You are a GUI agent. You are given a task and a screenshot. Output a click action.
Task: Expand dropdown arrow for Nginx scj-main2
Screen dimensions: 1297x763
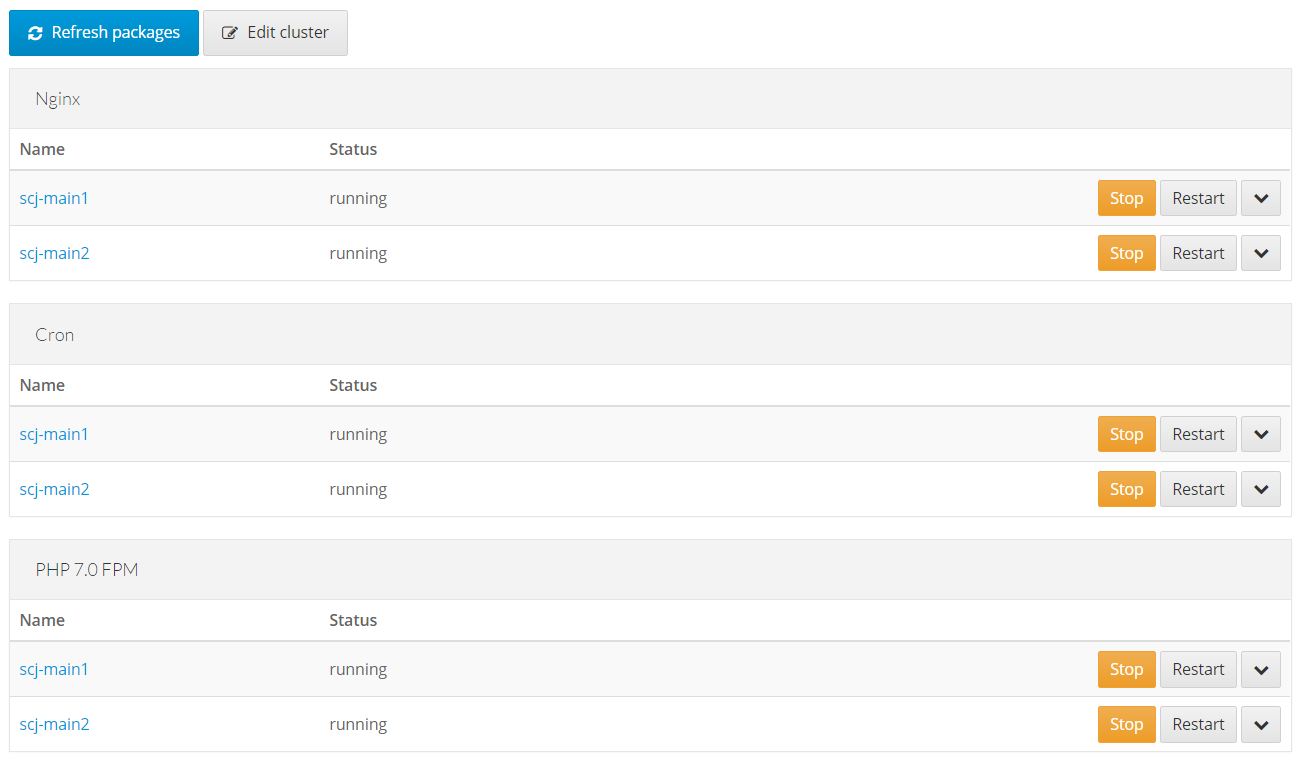(x=1261, y=253)
